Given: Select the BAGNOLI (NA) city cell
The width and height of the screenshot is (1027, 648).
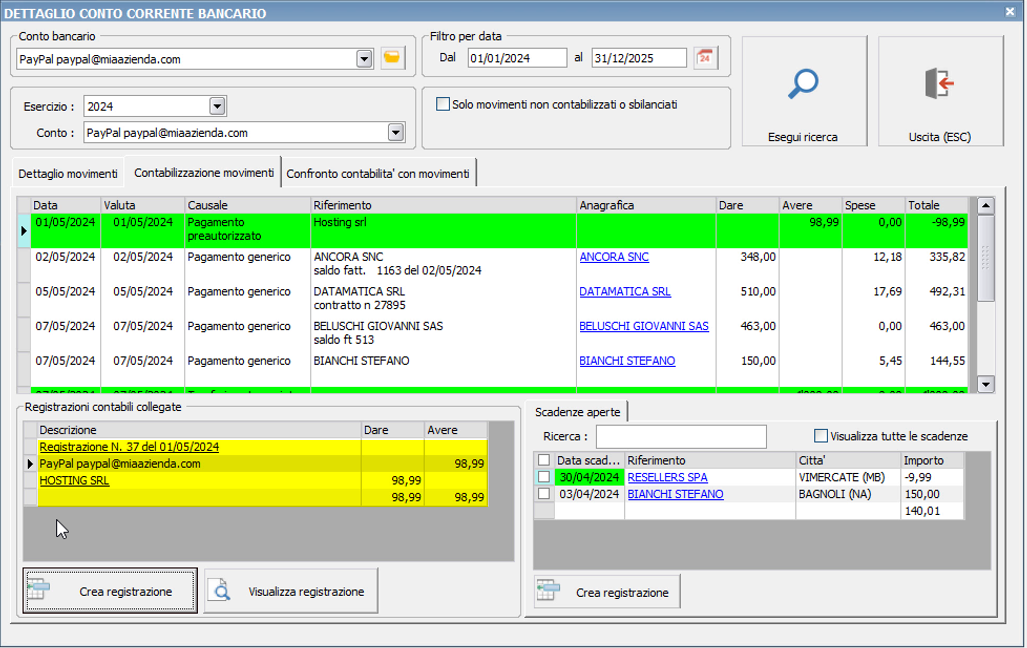Looking at the screenshot, I should point(848,494).
